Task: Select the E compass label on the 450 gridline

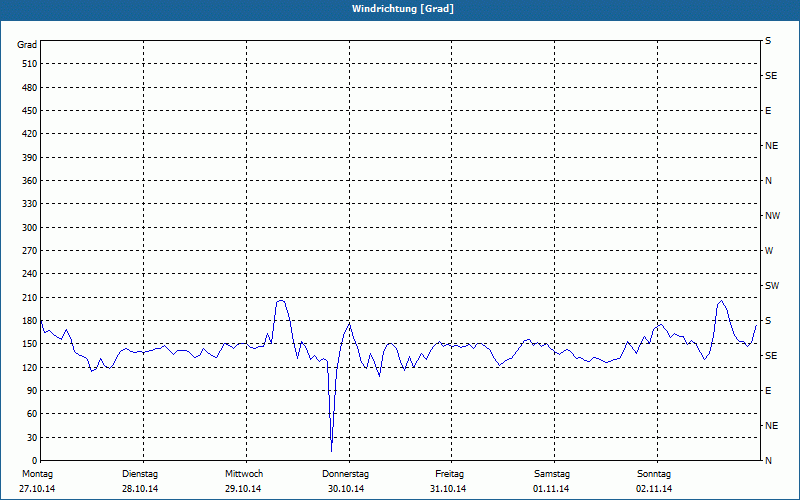Action: pyautogui.click(x=768, y=111)
